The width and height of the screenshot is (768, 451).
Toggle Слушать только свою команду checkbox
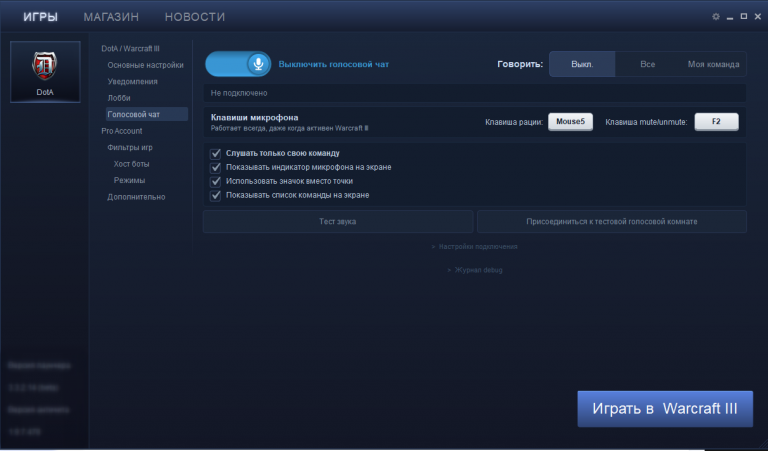pos(216,154)
